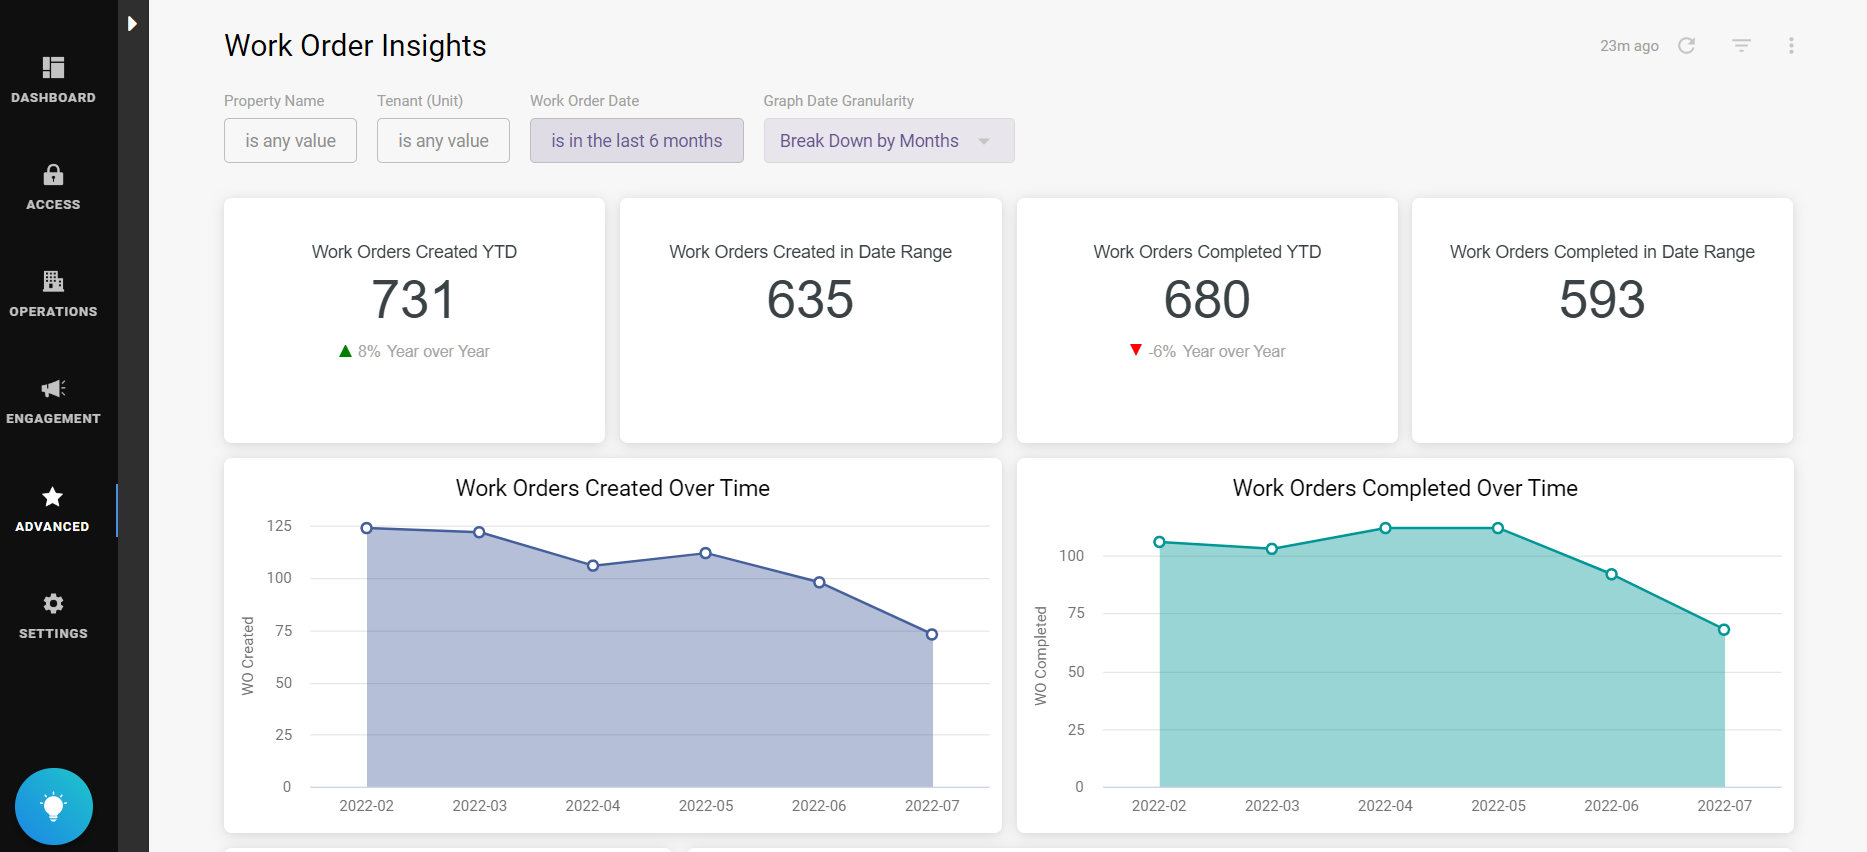Go to Operations building icon
The height and width of the screenshot is (852, 1867).
53,294
